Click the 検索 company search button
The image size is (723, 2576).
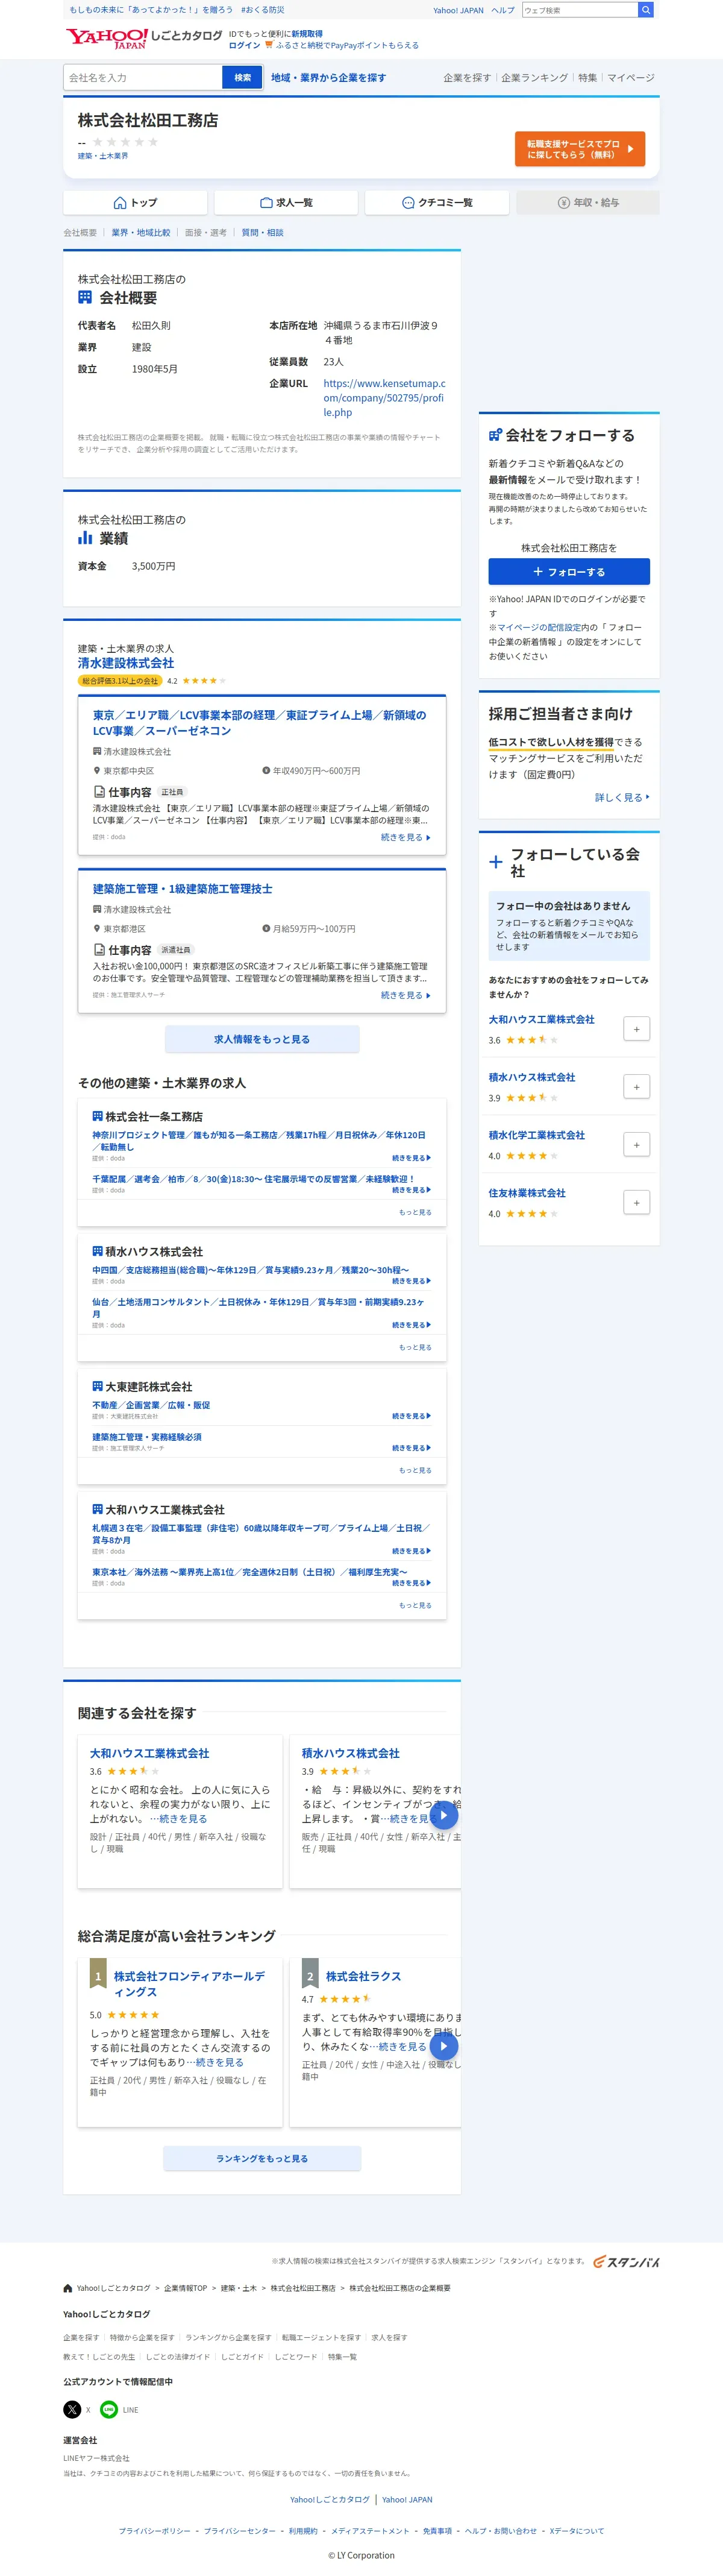point(243,78)
